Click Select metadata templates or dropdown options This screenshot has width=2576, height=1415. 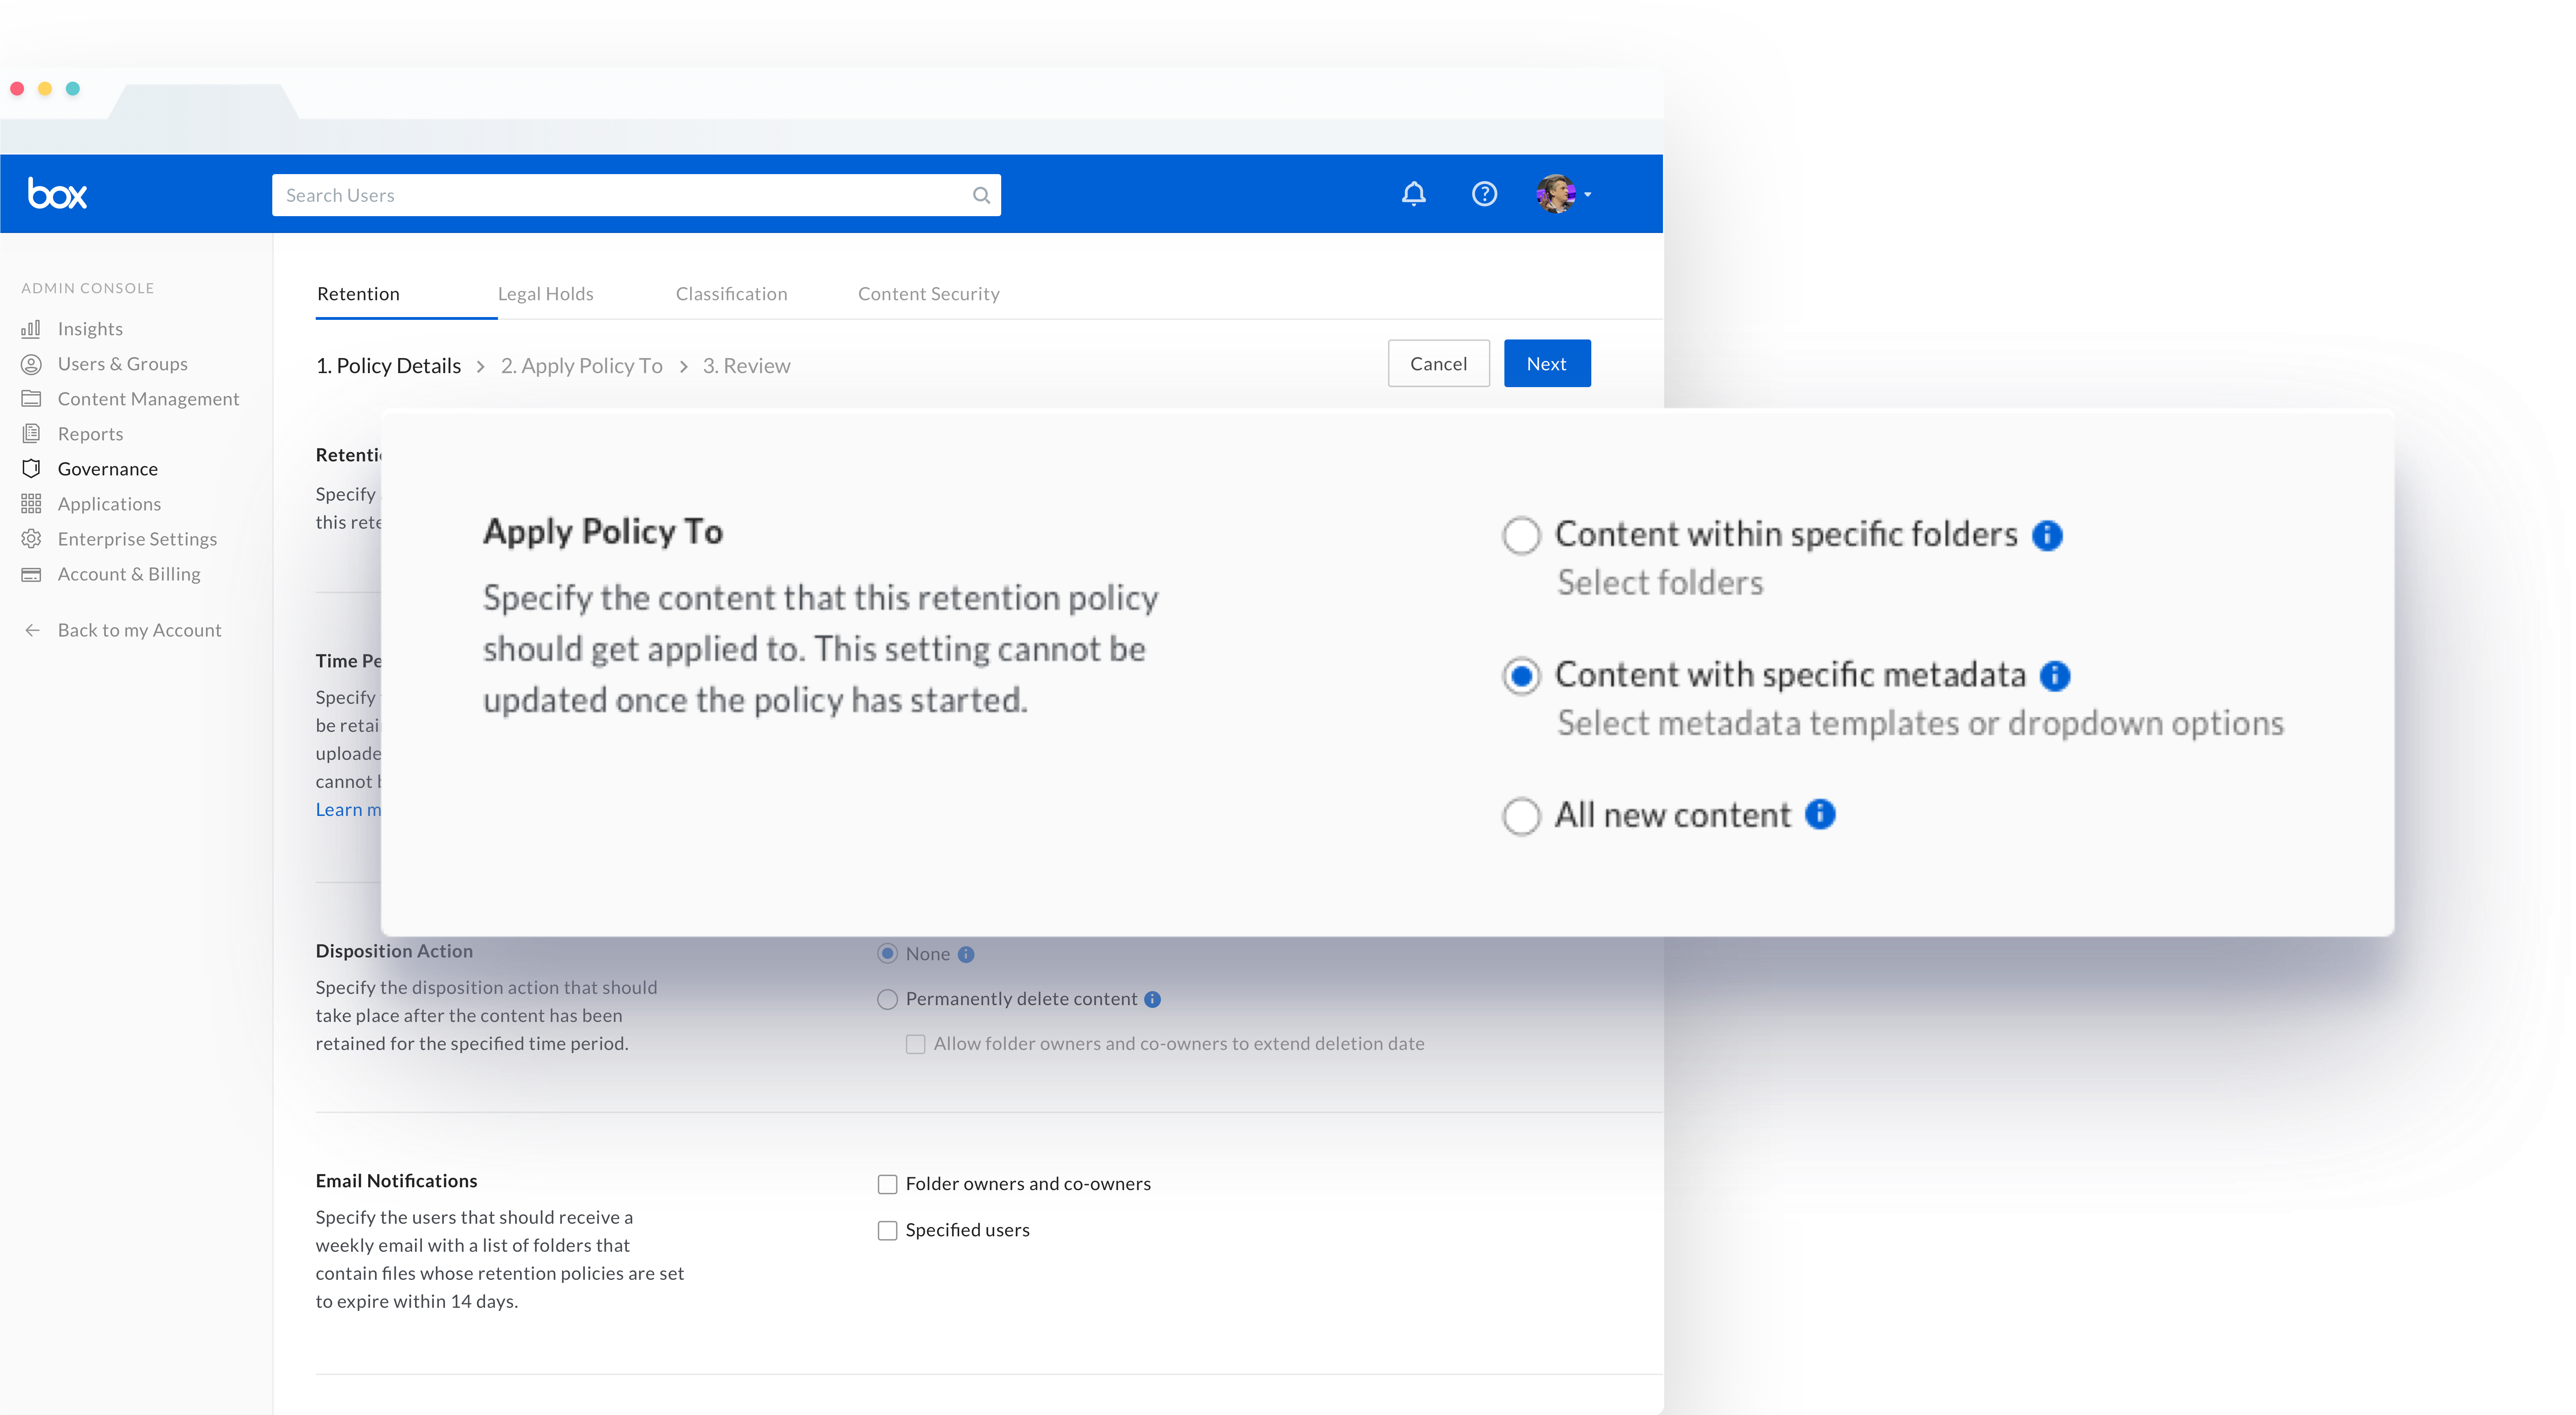1920,724
